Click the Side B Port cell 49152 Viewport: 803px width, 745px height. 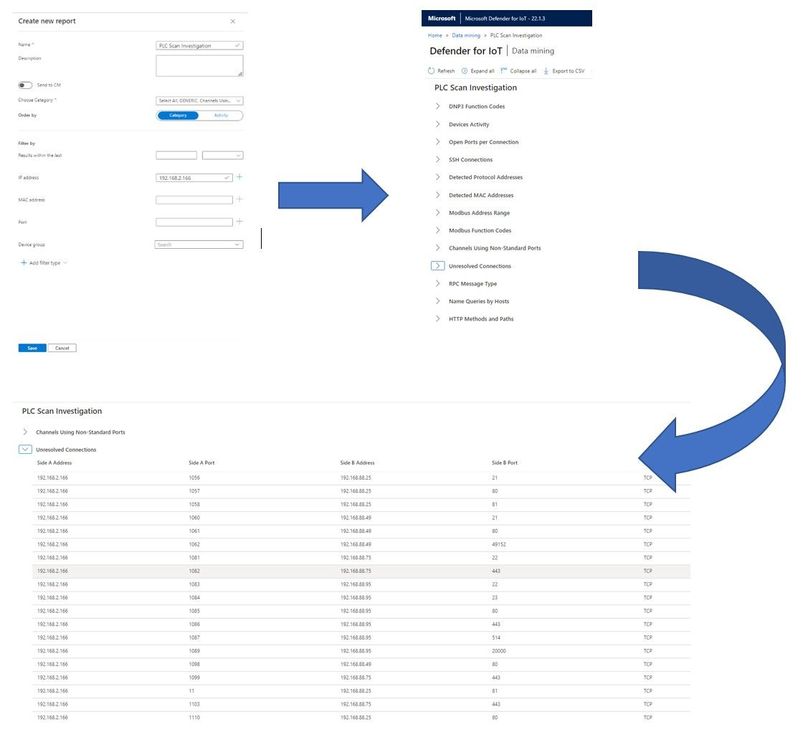pyautogui.click(x=499, y=544)
